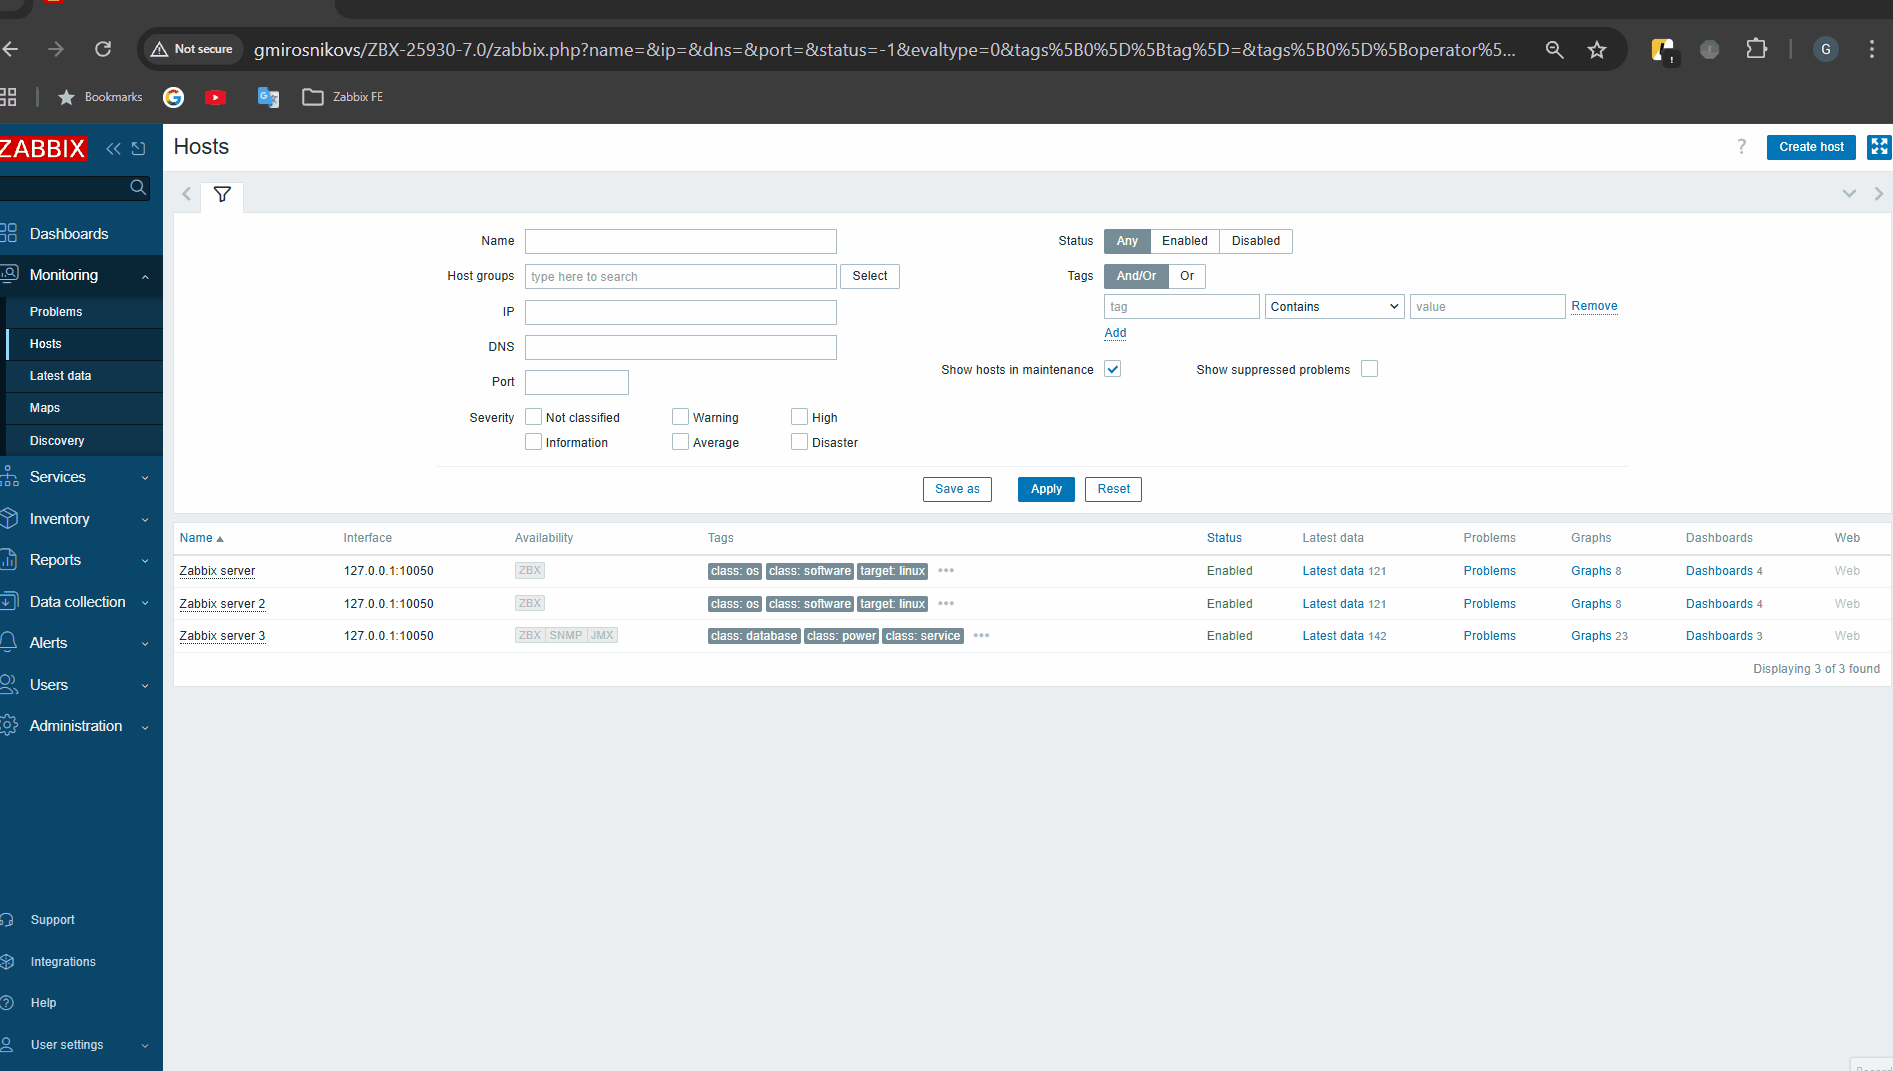Screen dimensions: 1893x1071
Task: Click into the Host groups search field
Action: tap(680, 277)
